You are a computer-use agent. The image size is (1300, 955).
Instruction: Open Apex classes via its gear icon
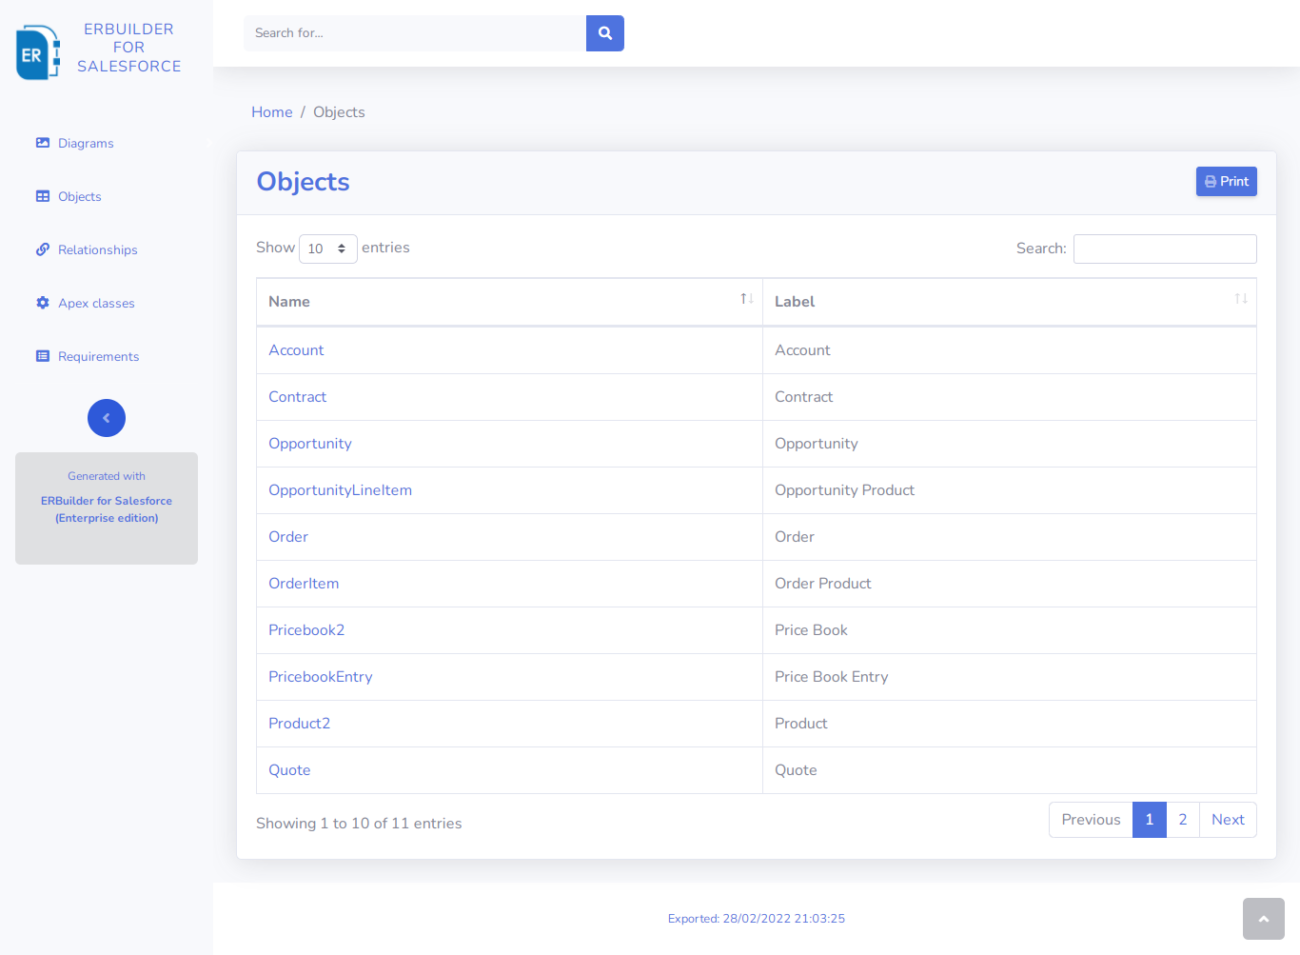41,303
